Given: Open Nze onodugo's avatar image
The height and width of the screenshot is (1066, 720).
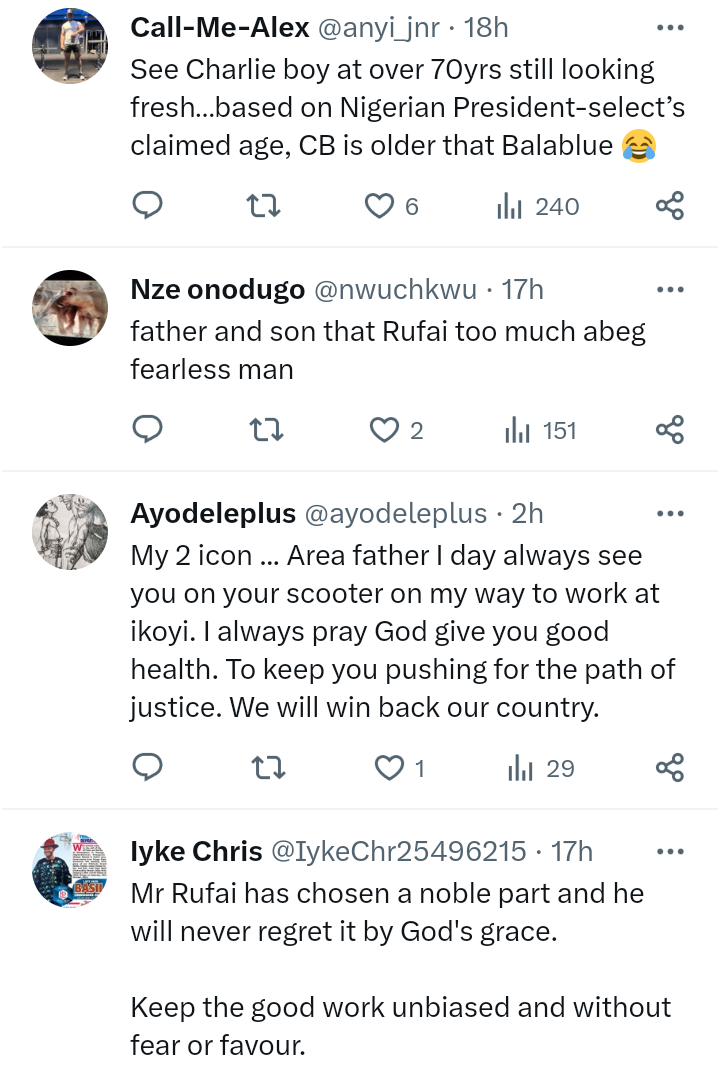Looking at the screenshot, I should tap(70, 308).
